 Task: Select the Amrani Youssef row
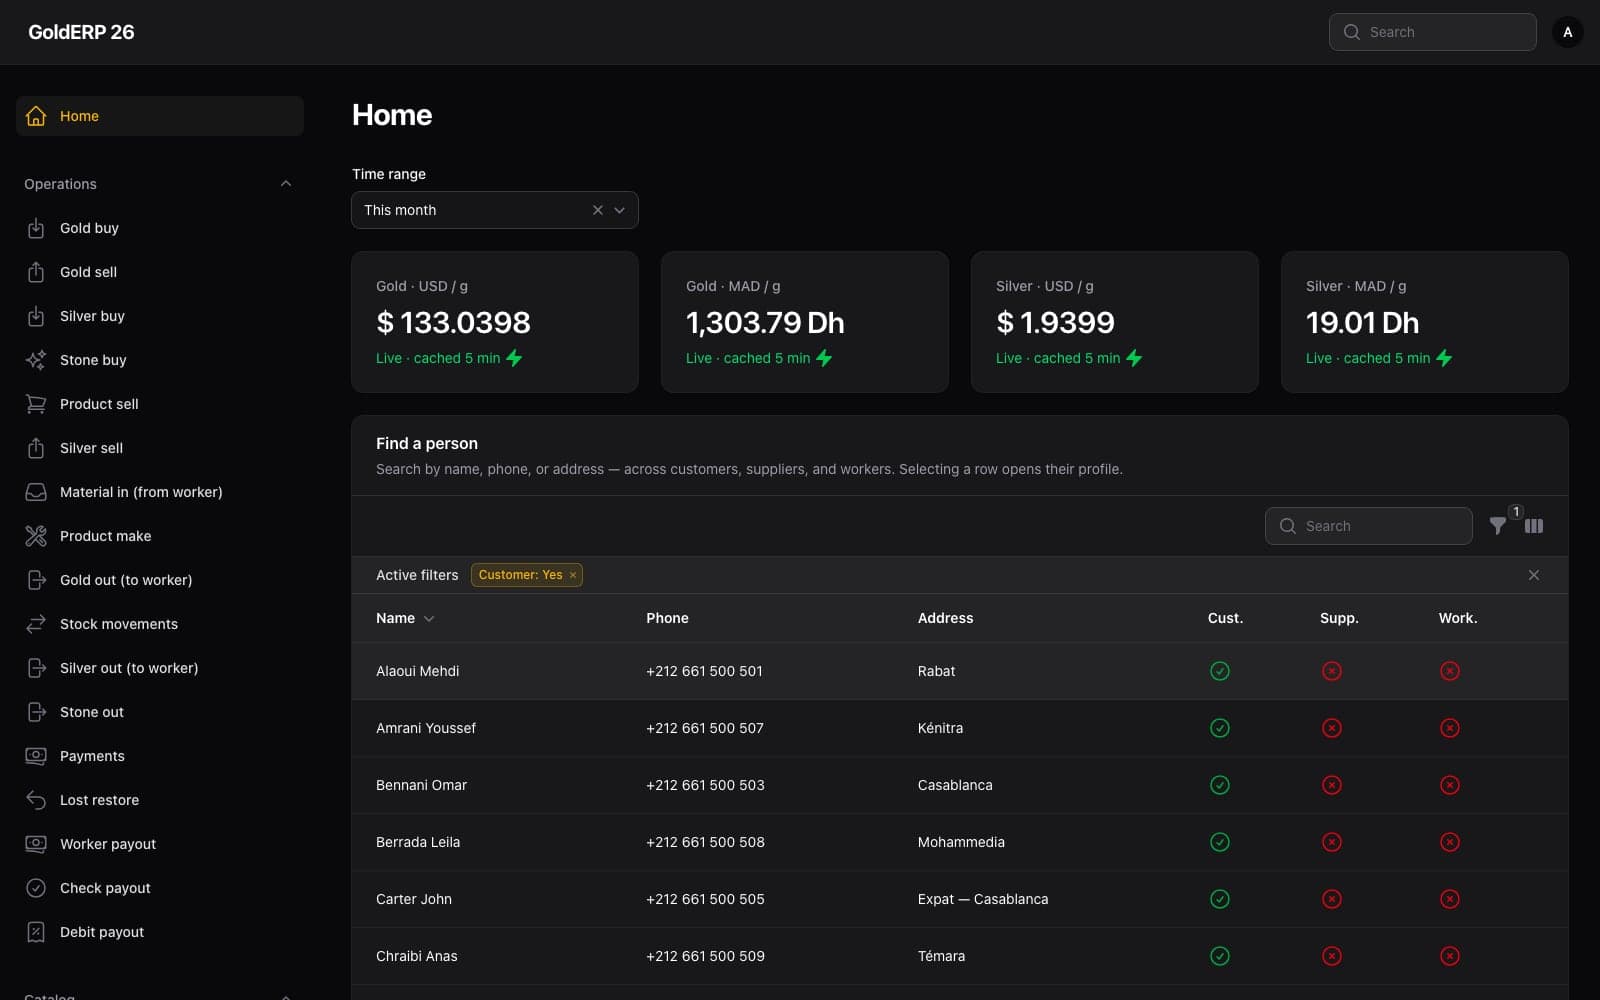pyautogui.click(x=960, y=728)
